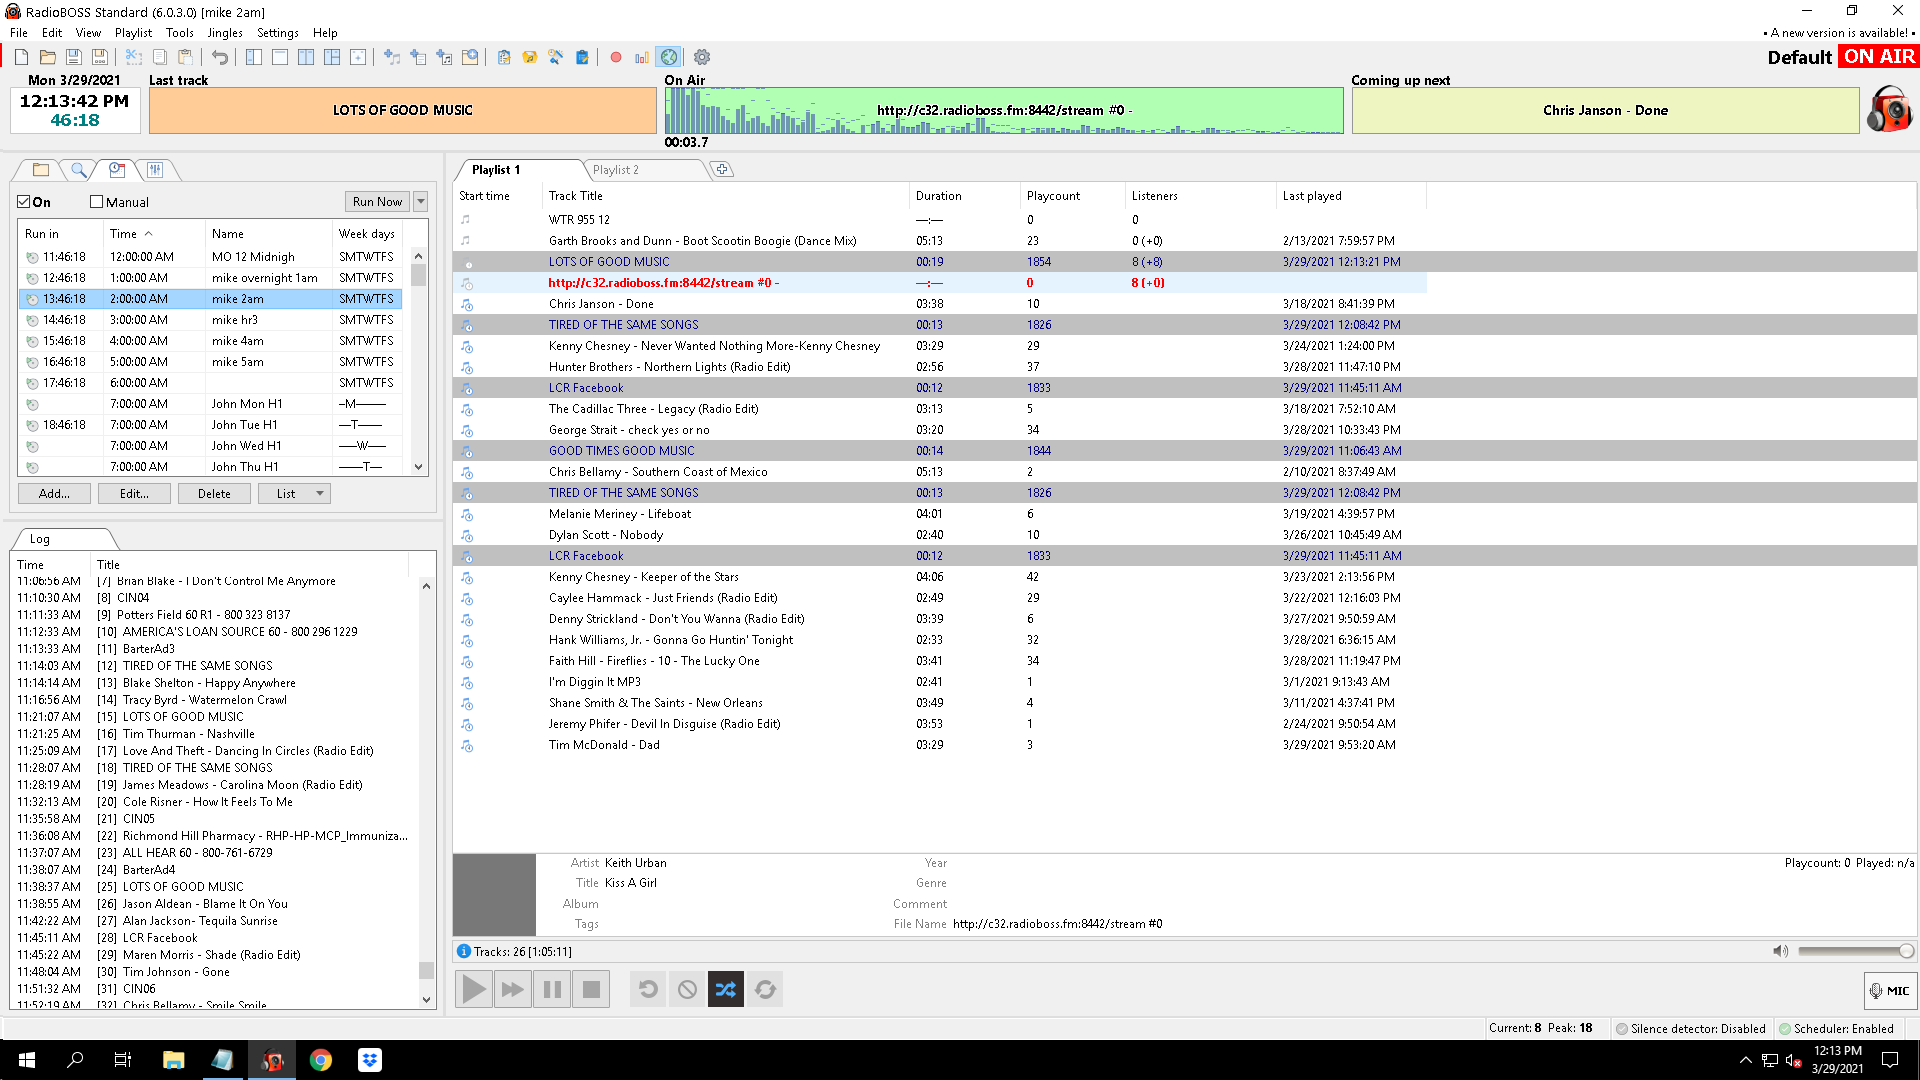Click the Week days column header

pyautogui.click(x=367, y=234)
